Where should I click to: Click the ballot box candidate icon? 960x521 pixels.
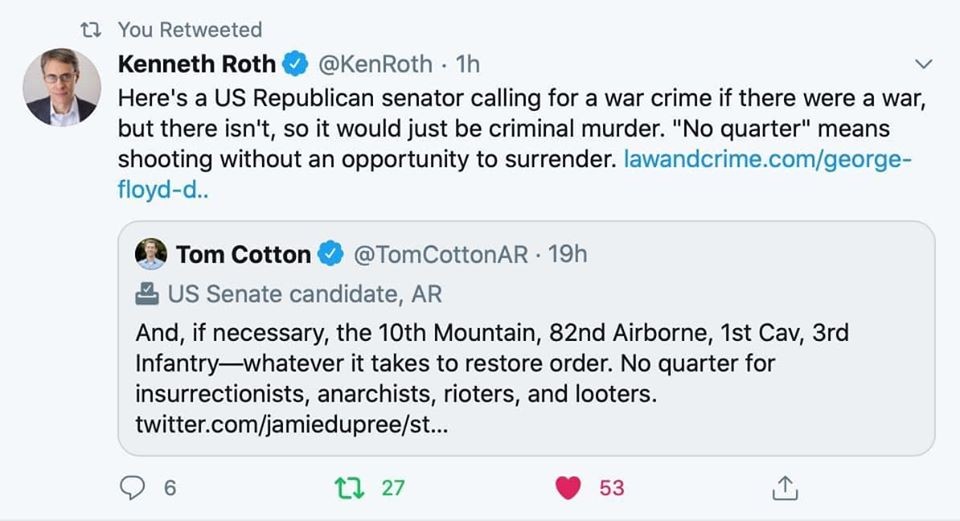coord(148,294)
